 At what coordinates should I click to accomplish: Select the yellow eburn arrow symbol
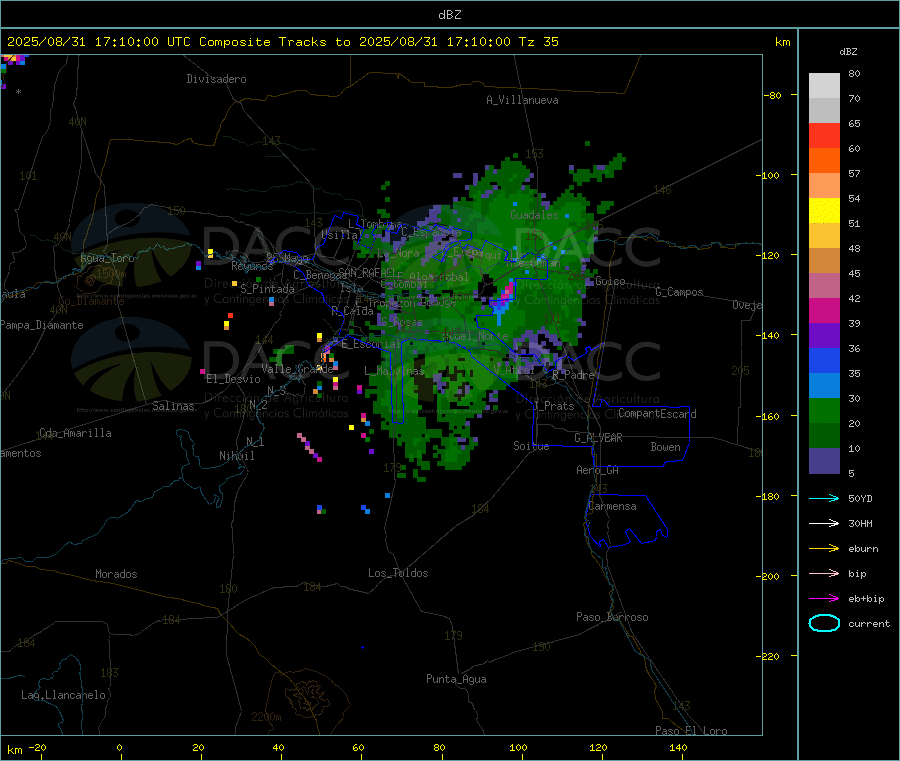pyautogui.click(x=824, y=548)
